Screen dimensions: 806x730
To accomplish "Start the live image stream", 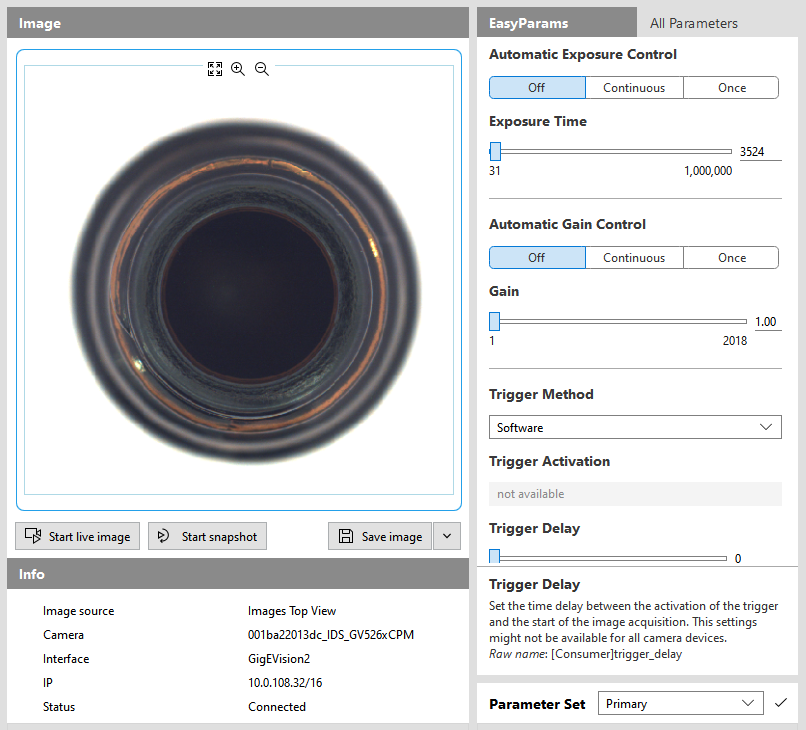I will 77,536.
